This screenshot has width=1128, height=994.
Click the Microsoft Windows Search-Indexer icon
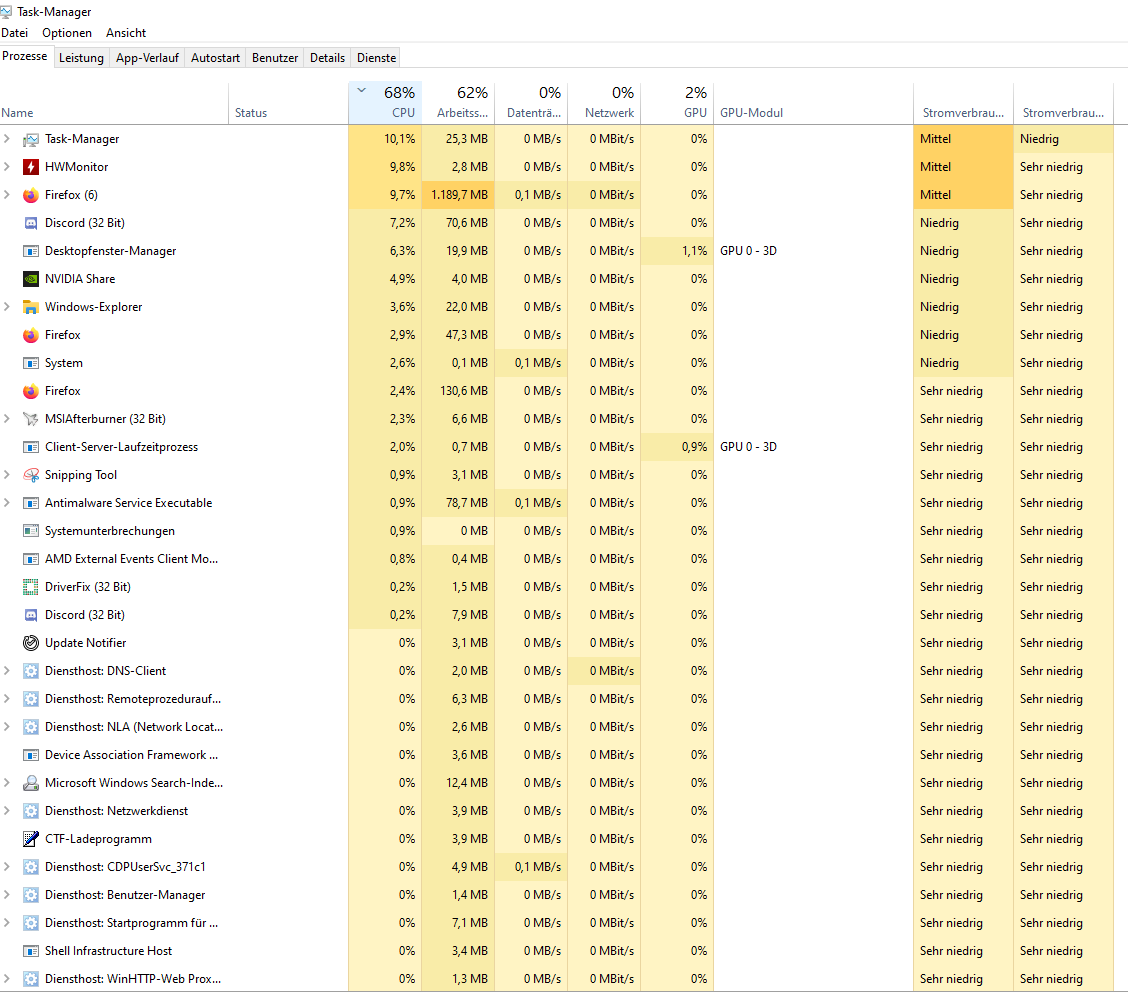(30, 783)
